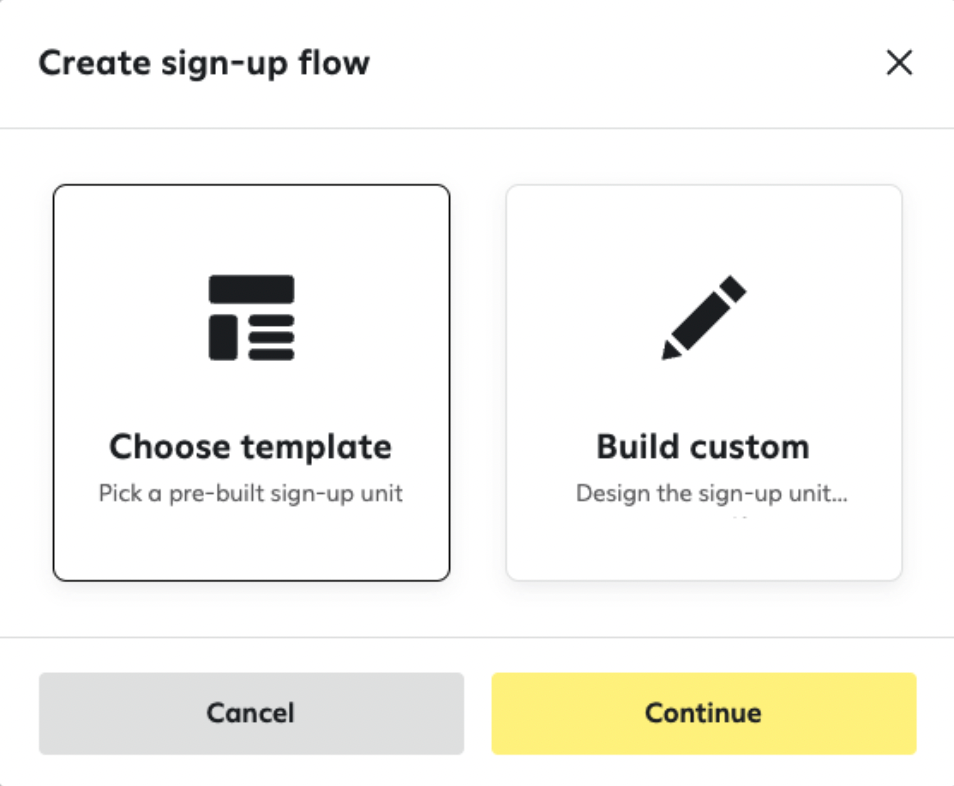Click the left block of the template icon
This screenshot has width=954, height=786.
[x=223, y=338]
